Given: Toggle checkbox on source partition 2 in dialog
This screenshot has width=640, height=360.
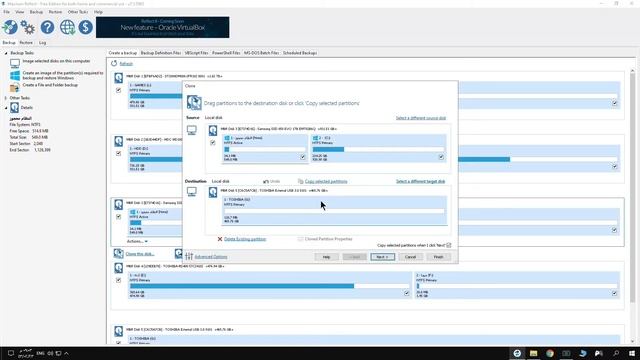Looking at the screenshot, I should tap(441, 157).
